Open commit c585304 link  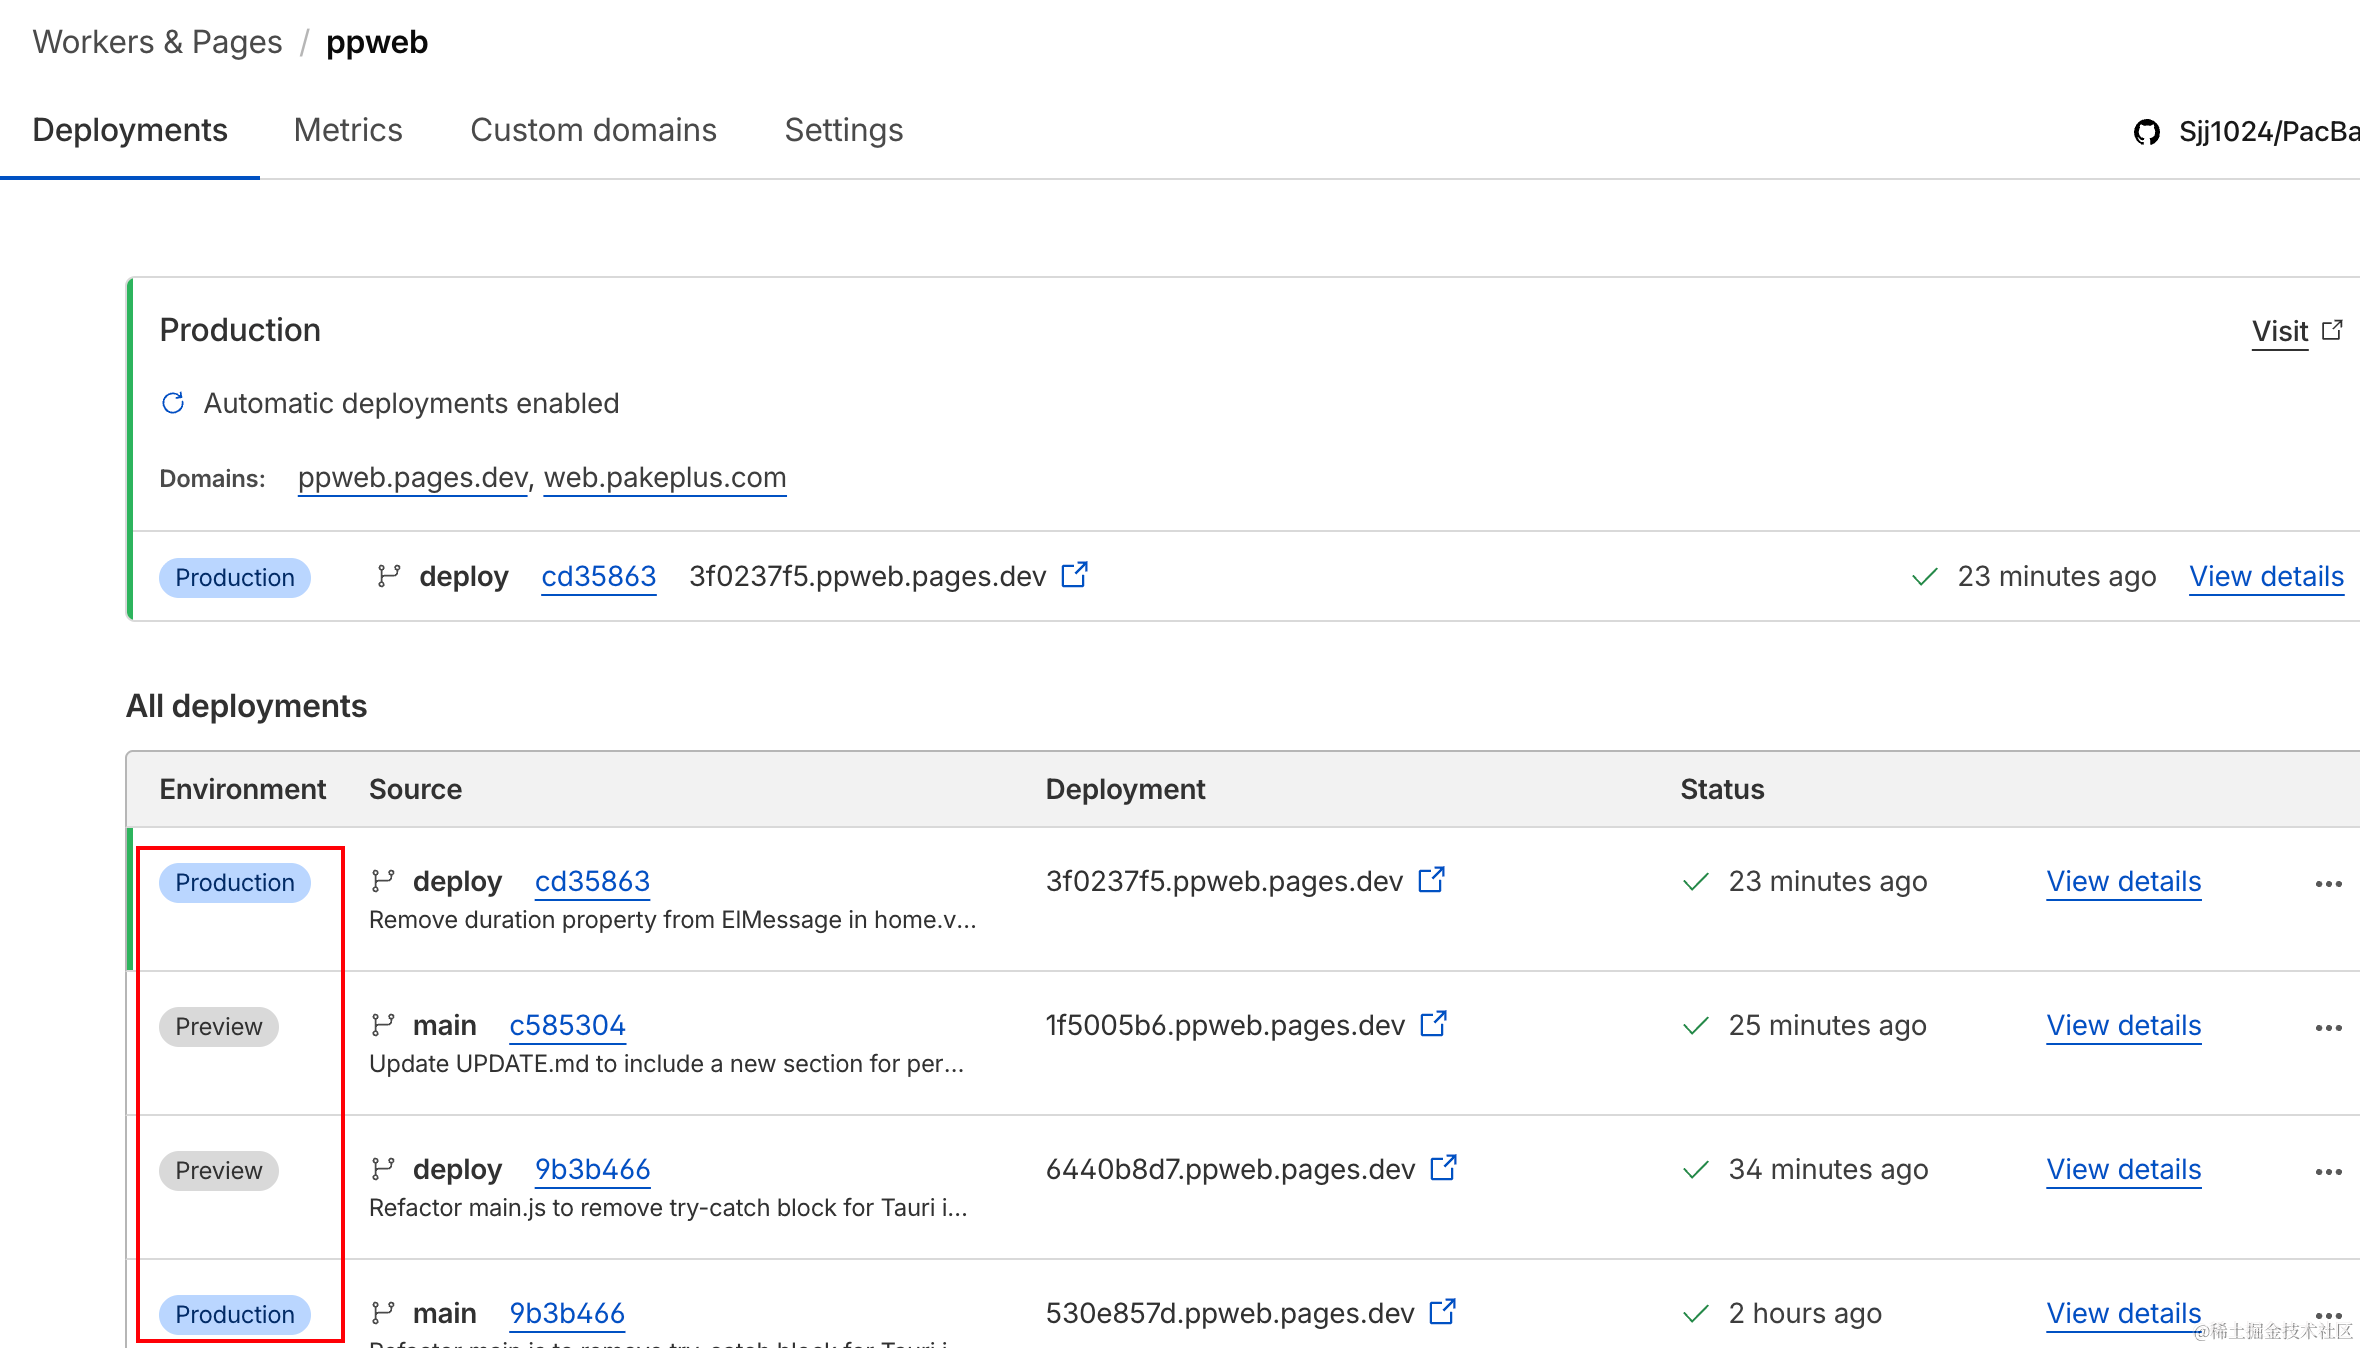click(567, 1025)
